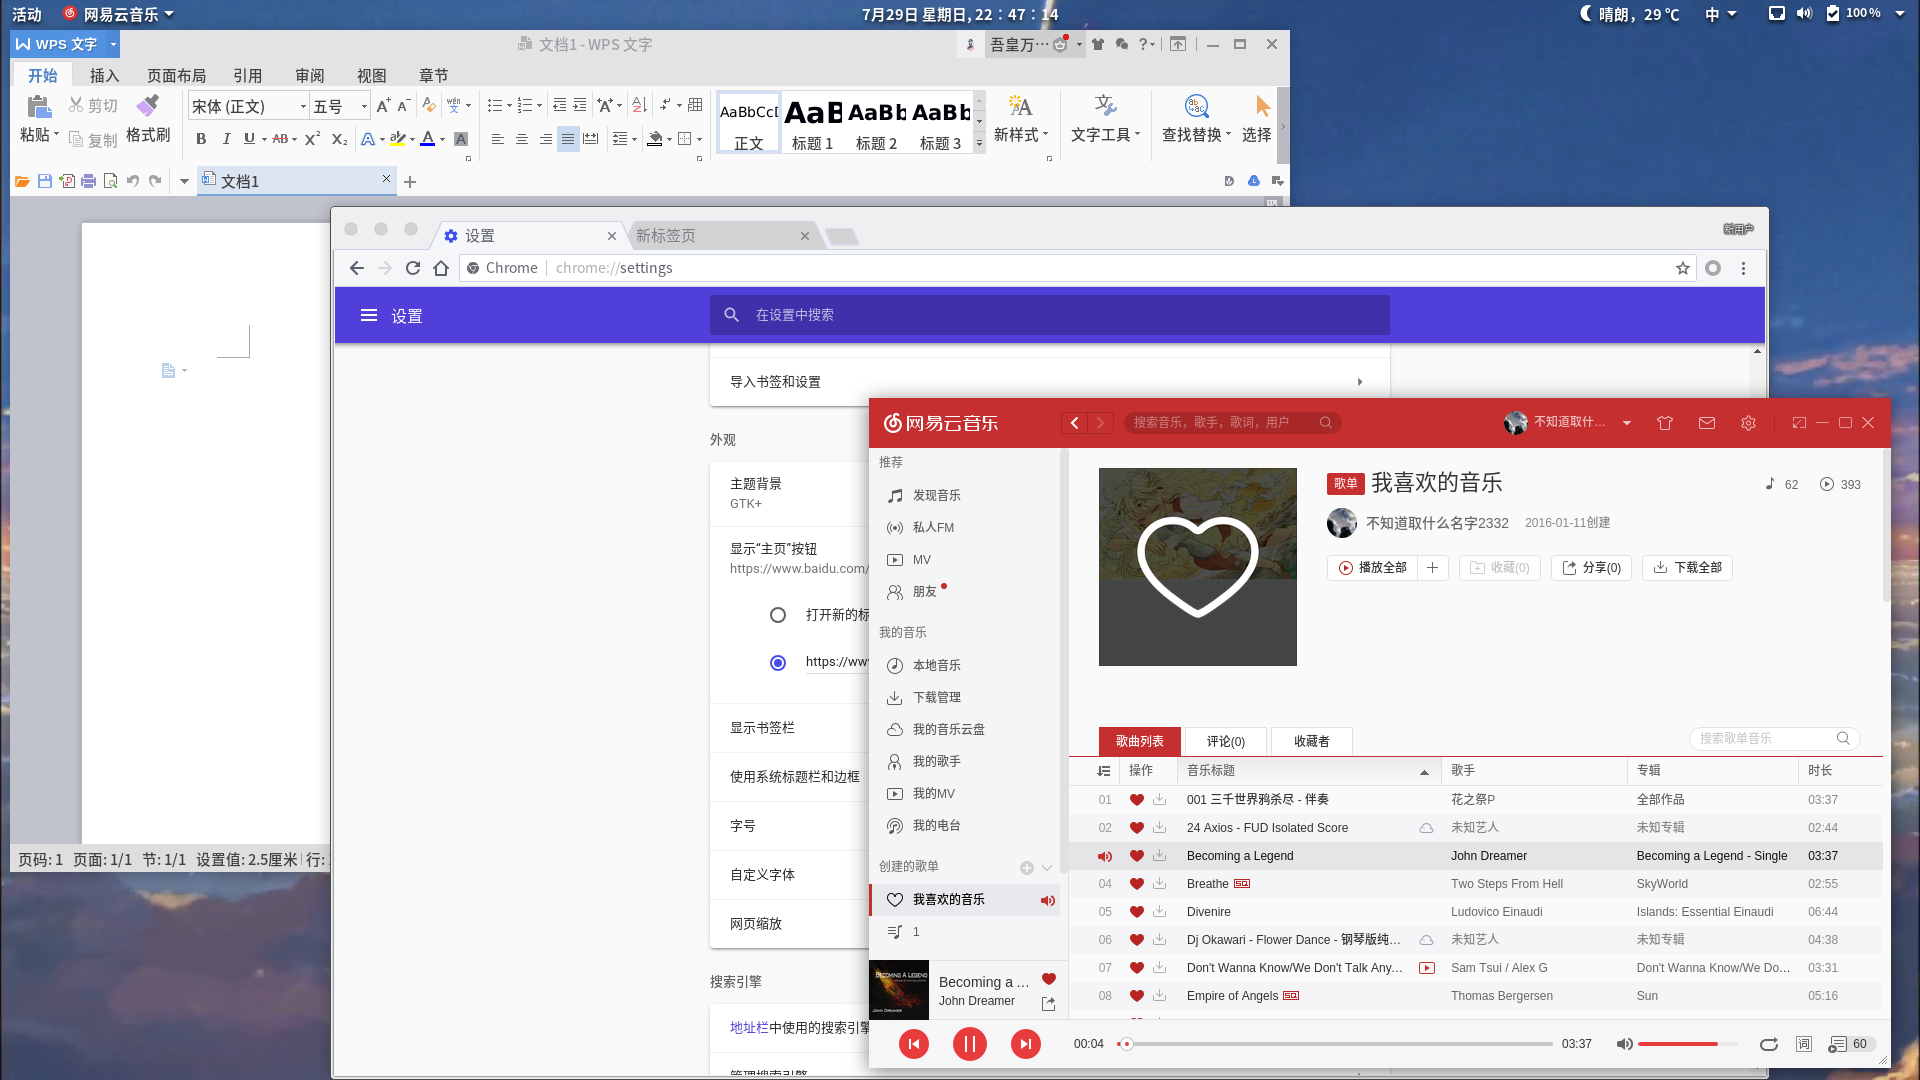Switch to the 评论(0) tab
The width and height of the screenshot is (1920, 1080).
pos(1224,741)
